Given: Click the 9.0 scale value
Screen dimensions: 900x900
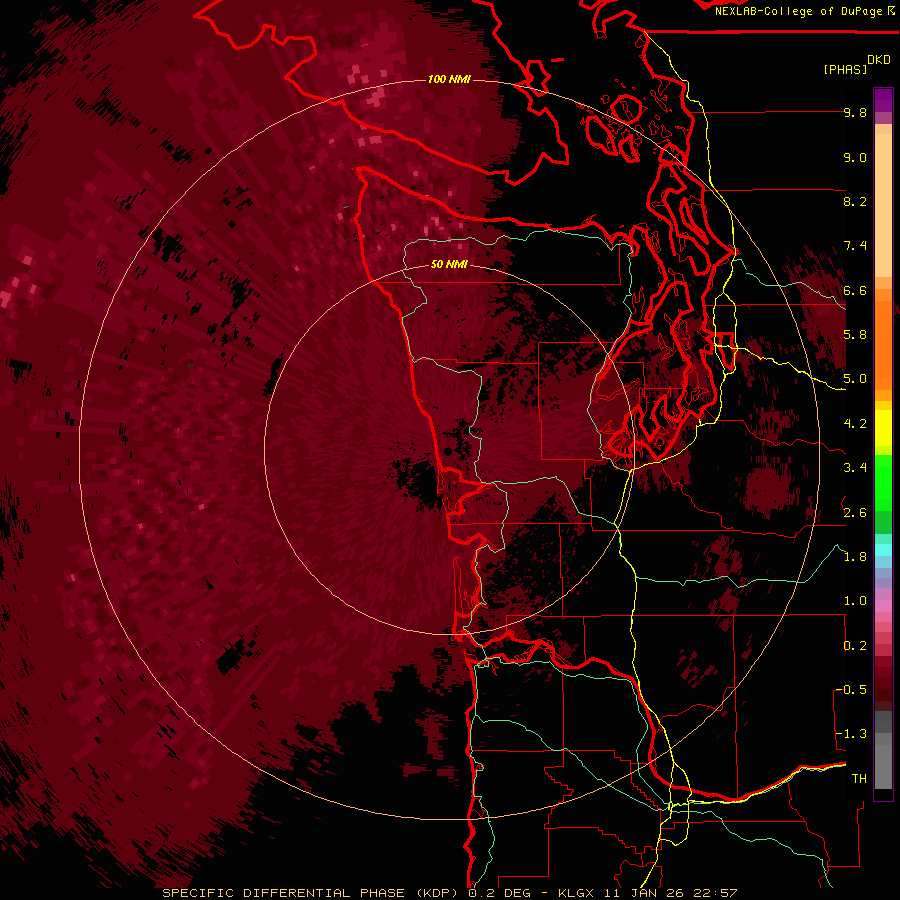Looking at the screenshot, I should [855, 157].
